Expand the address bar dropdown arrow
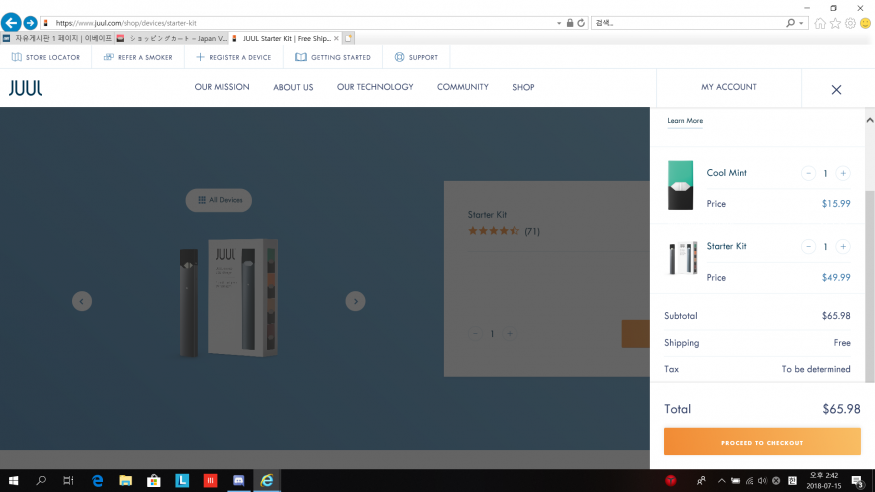The width and height of the screenshot is (875, 492). (558, 22)
